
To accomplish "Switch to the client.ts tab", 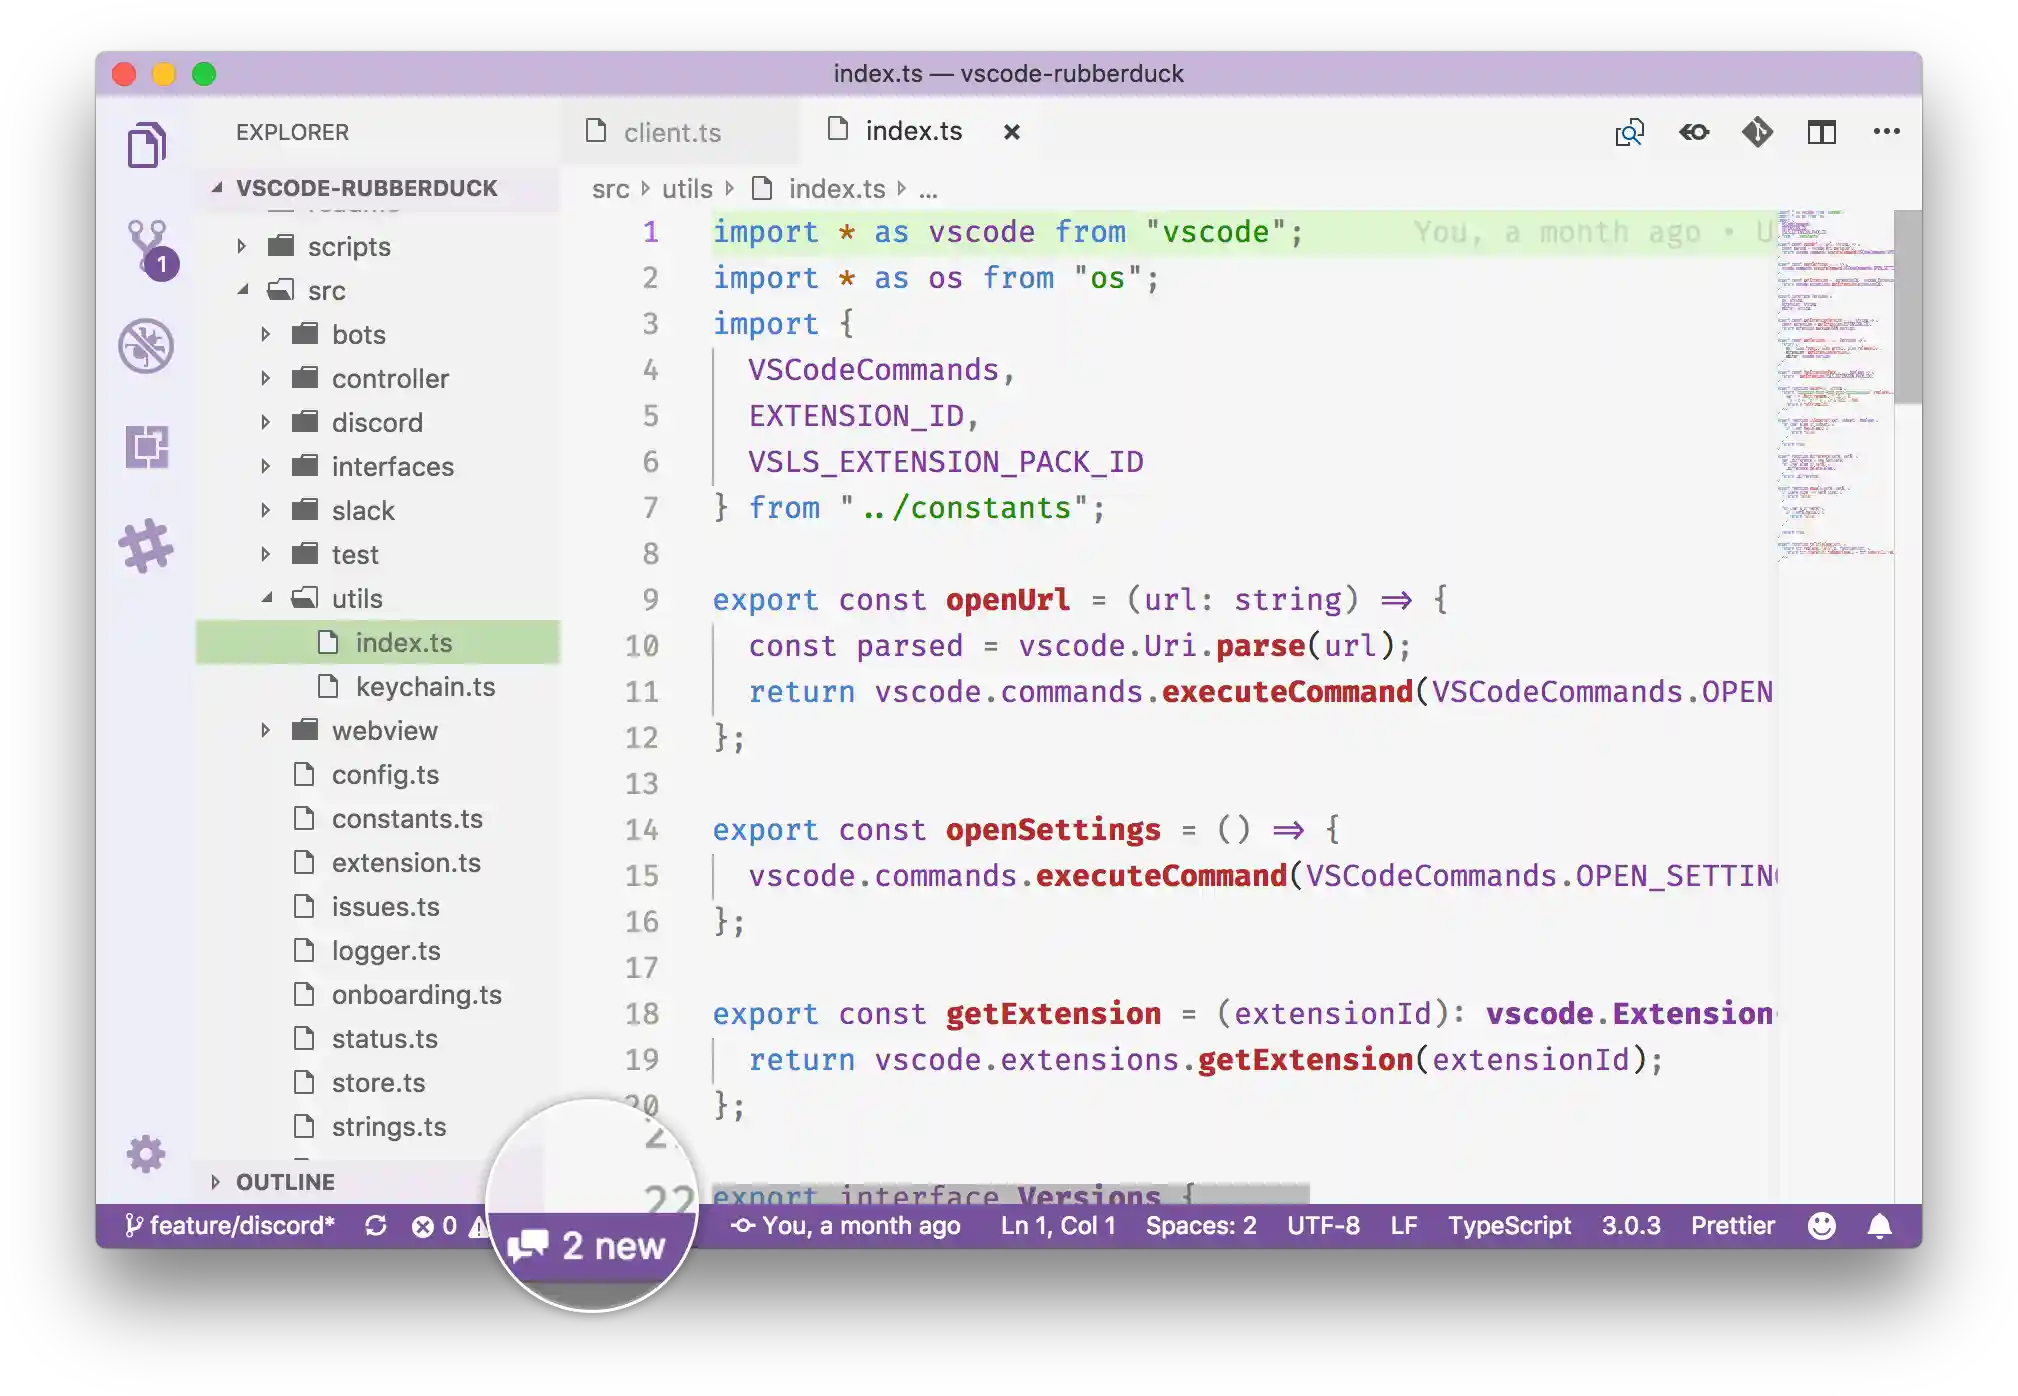I will (x=672, y=132).
